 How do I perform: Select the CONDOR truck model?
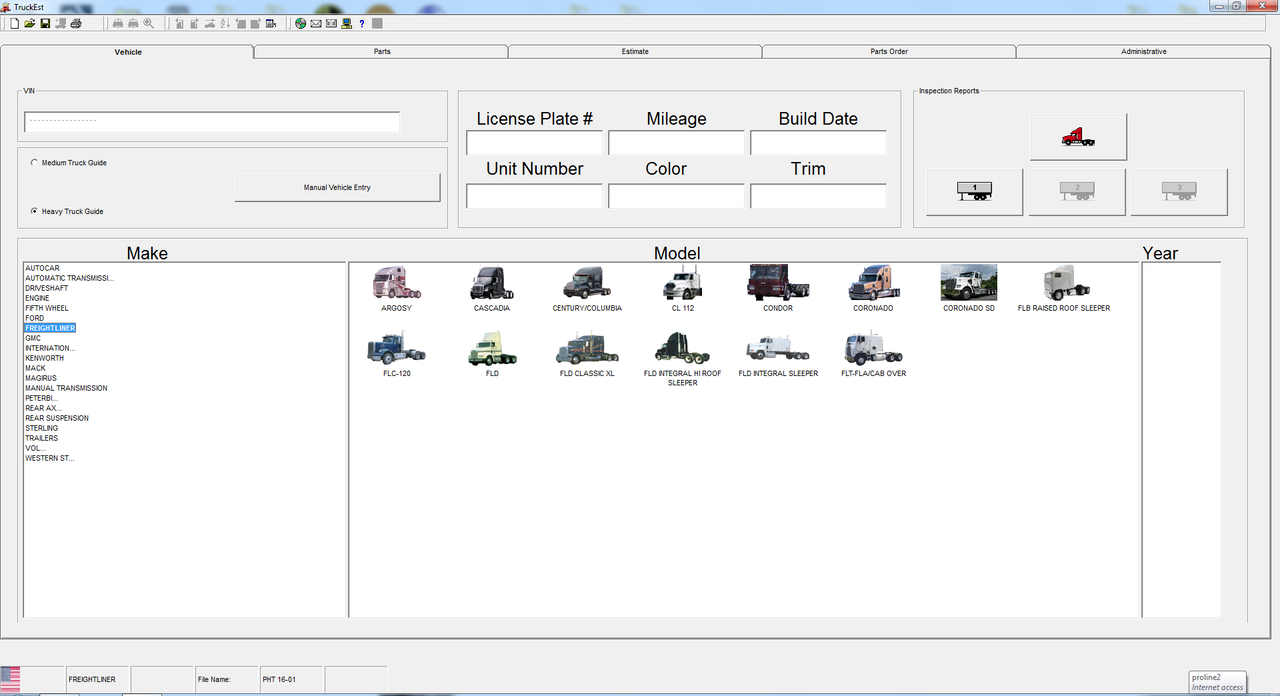click(778, 289)
